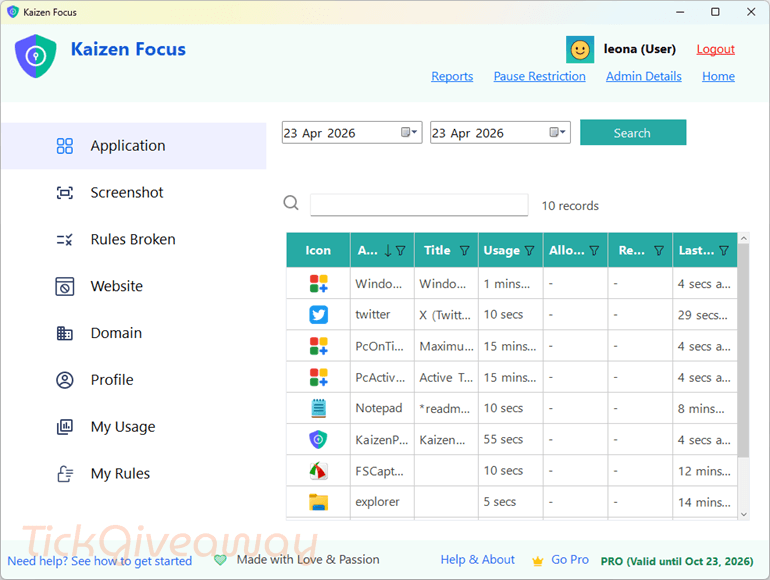Click the PcActiv... row app icon
Screen dimensions: 770x580
(x=318, y=377)
